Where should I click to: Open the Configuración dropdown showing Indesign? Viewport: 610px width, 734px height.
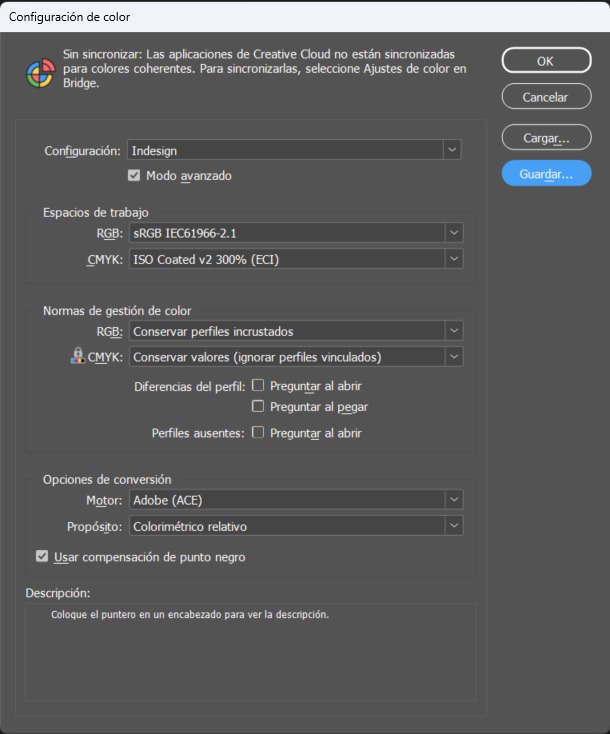click(x=294, y=150)
